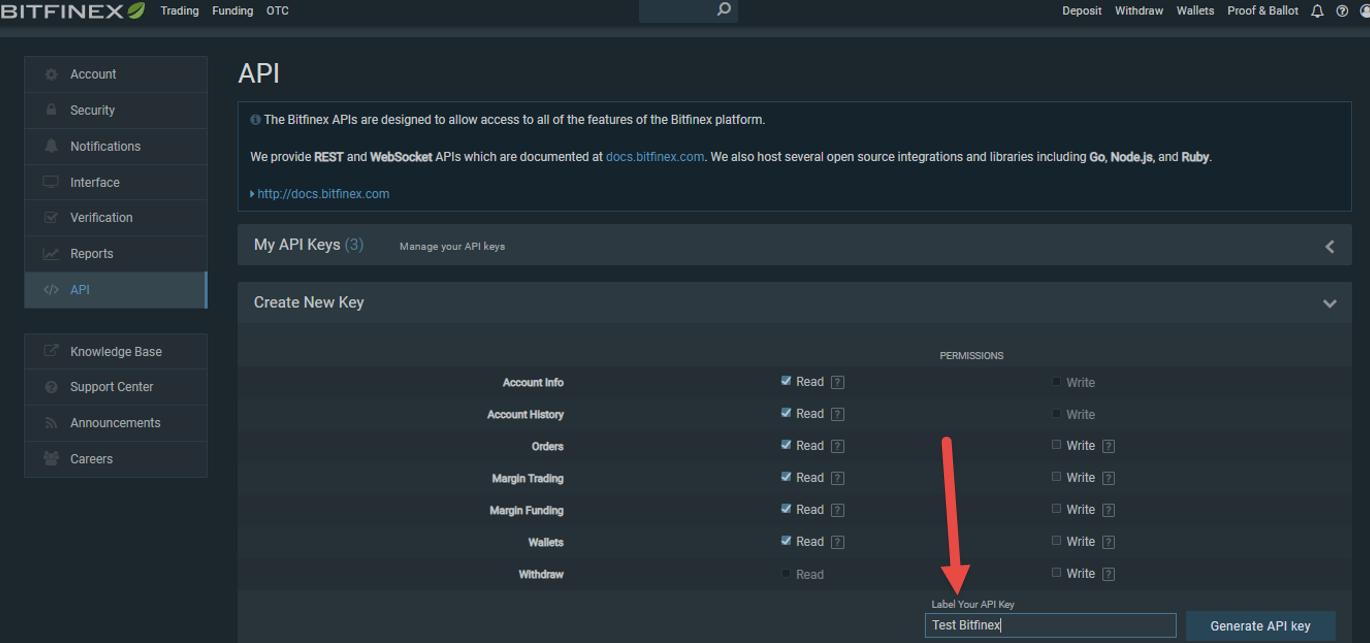
Task: Open the notifications bell icon
Action: [1317, 11]
